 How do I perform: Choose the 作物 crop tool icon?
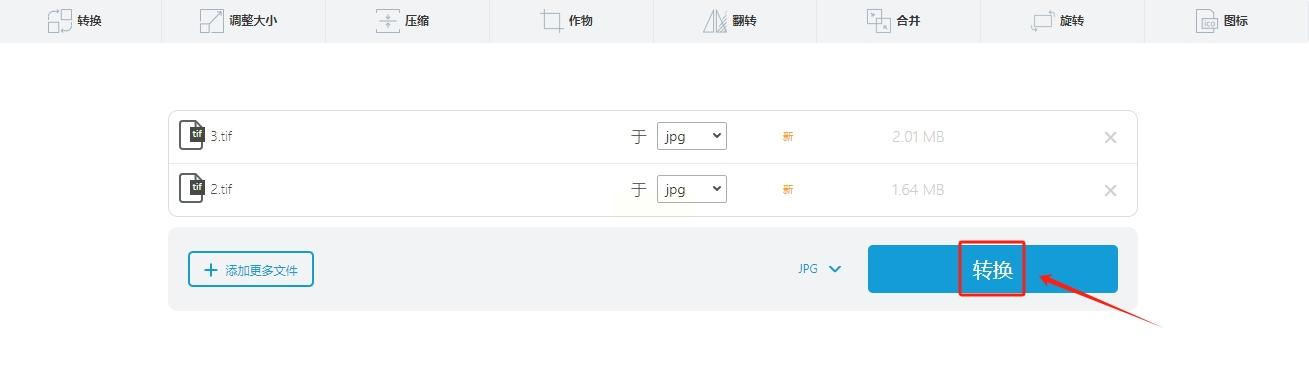(551, 20)
